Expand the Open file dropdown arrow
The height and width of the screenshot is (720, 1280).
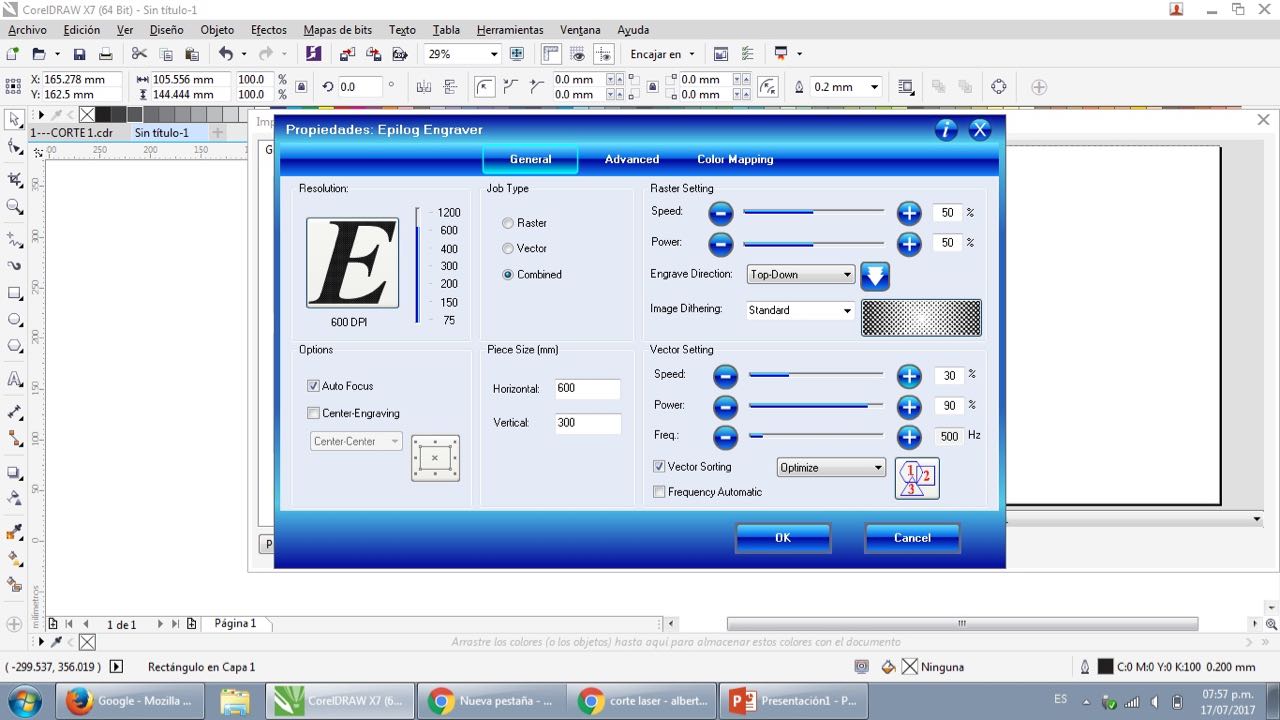[x=57, y=54]
